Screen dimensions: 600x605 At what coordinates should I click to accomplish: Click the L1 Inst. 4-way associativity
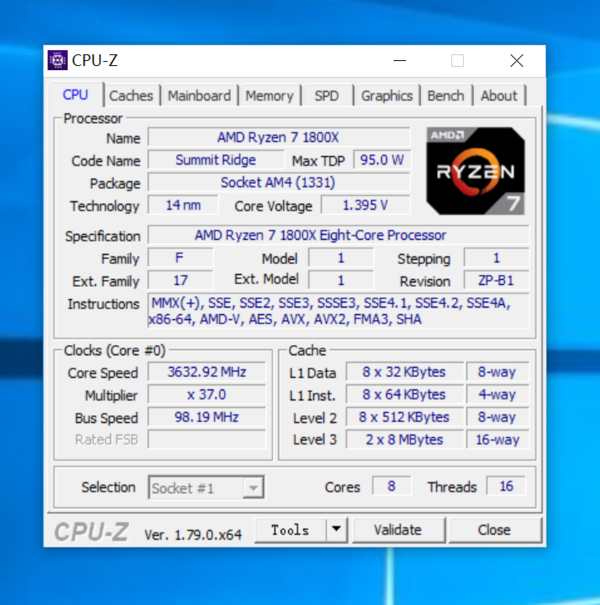[x=497, y=395]
